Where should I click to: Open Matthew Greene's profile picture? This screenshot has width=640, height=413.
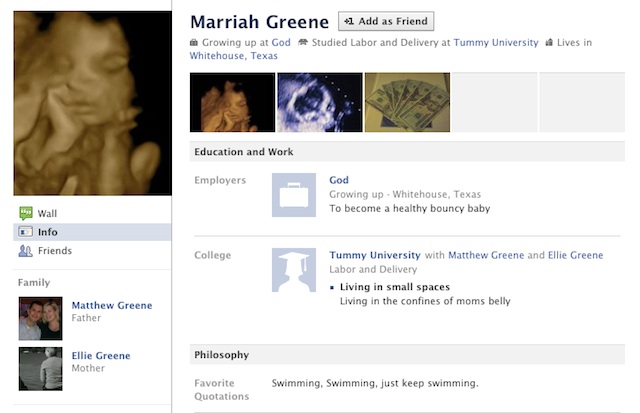coord(40,318)
